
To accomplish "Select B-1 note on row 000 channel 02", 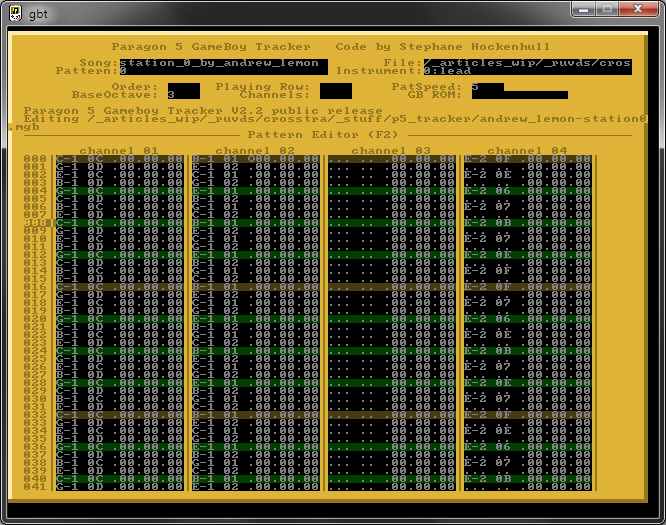I will tap(203, 159).
